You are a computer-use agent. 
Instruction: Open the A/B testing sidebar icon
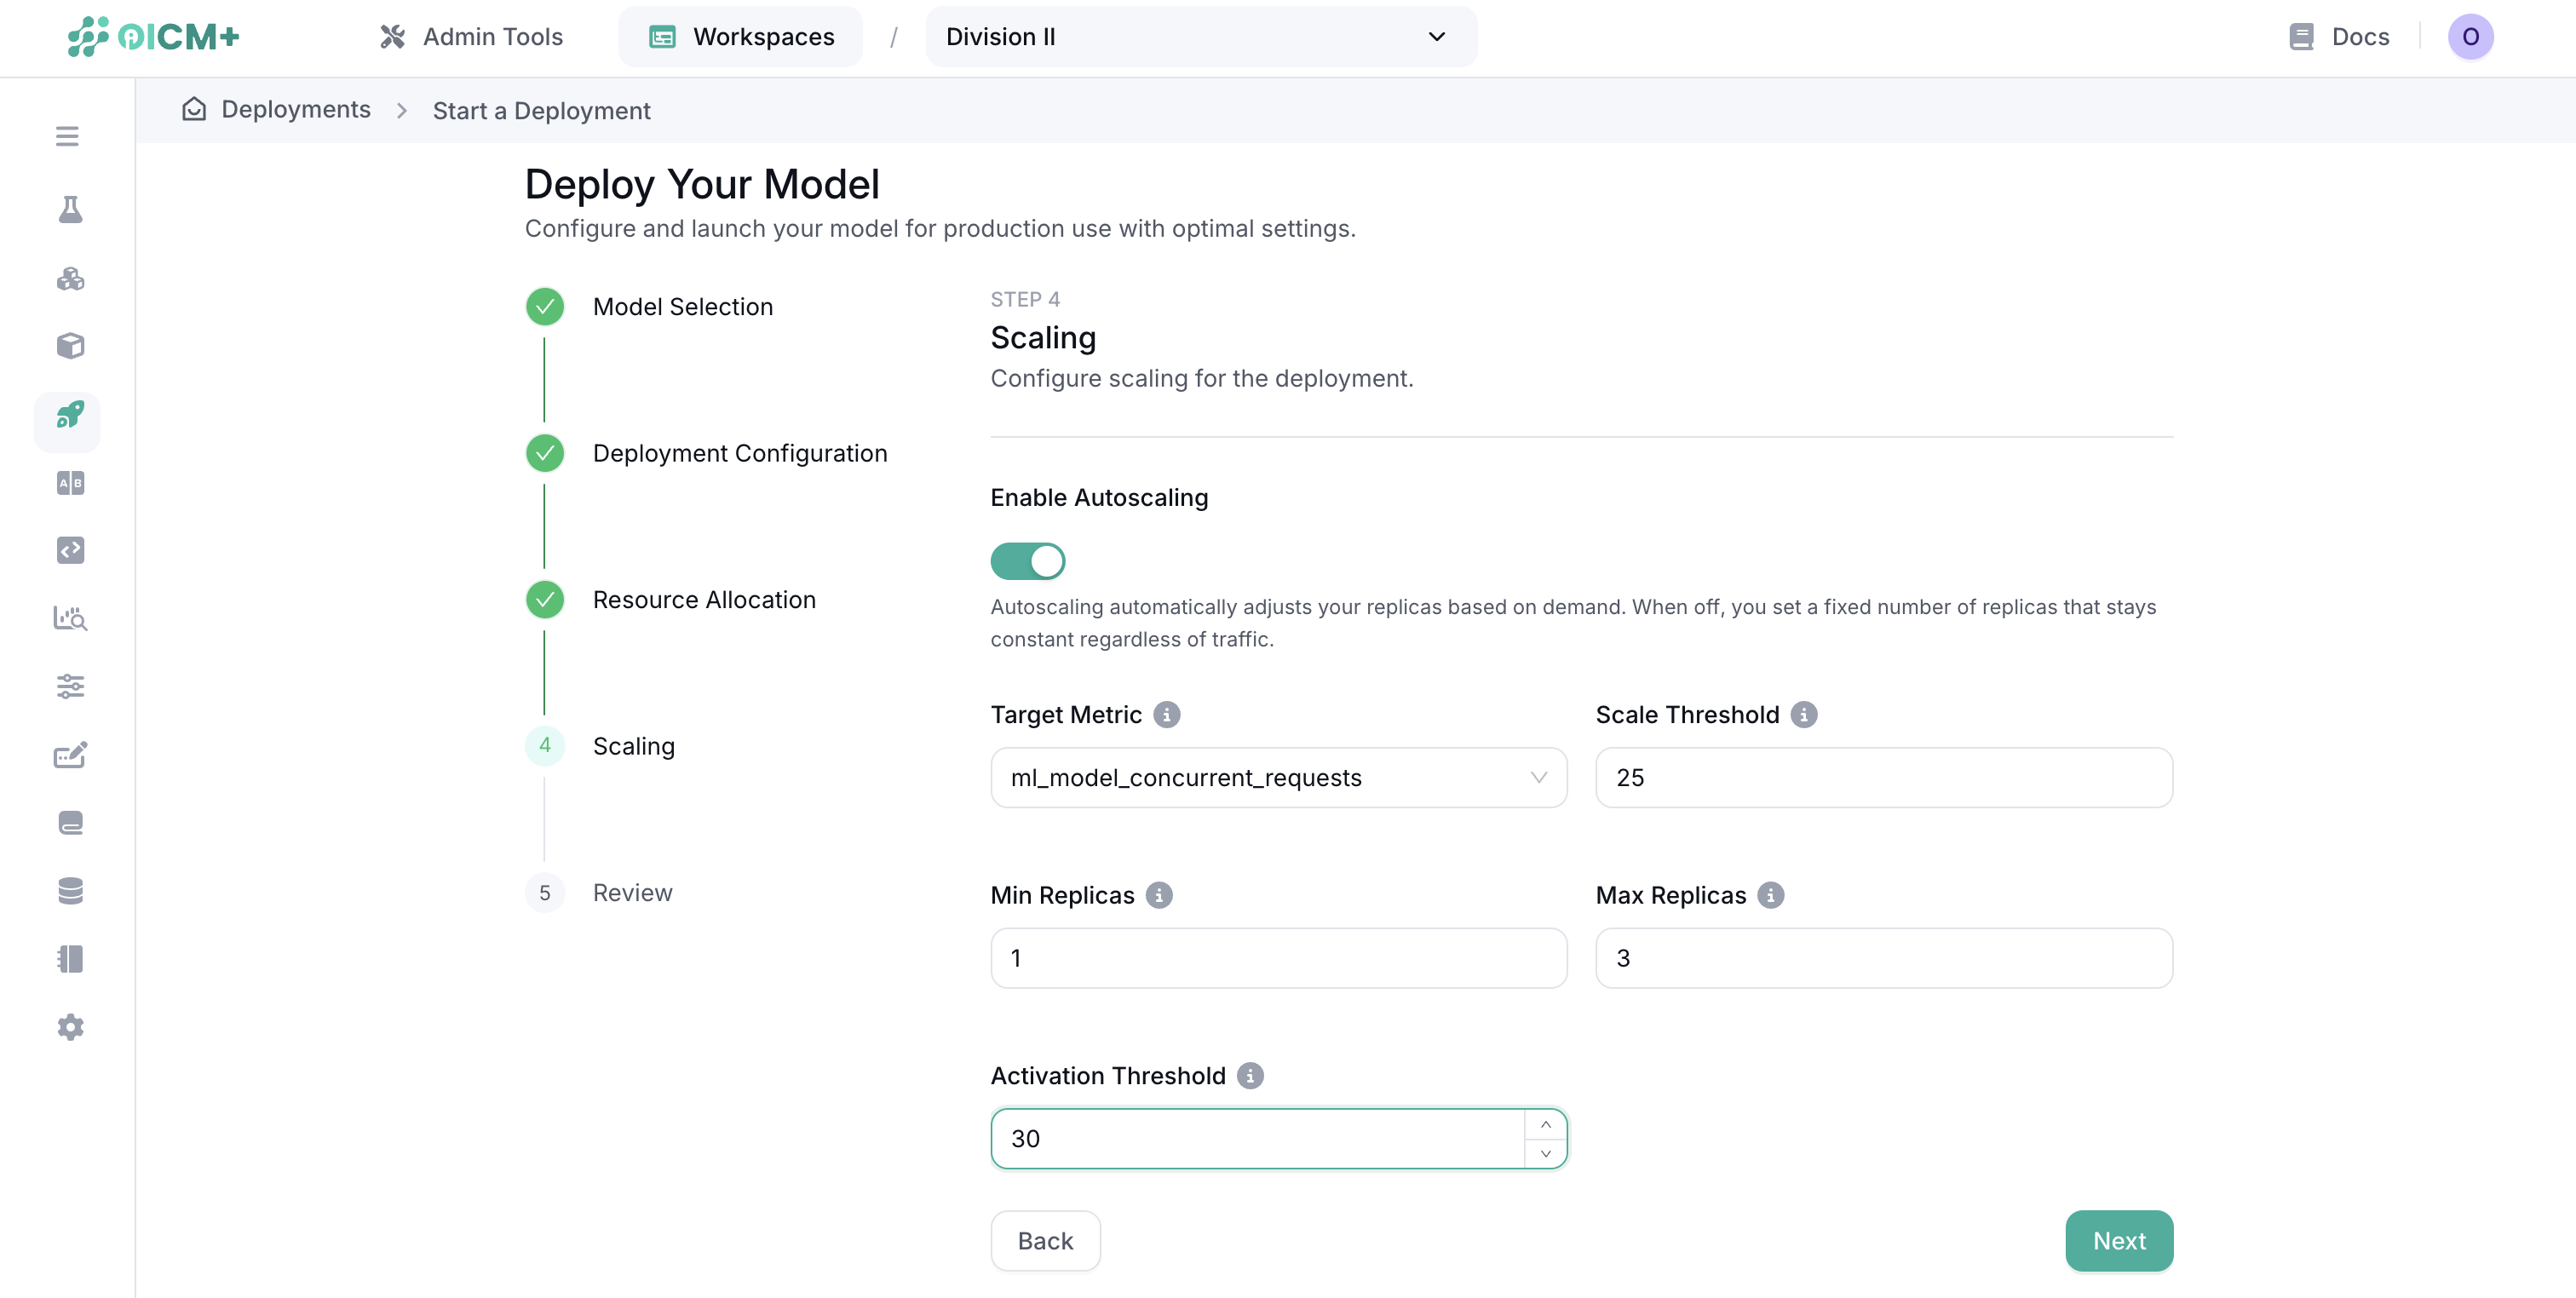click(69, 483)
